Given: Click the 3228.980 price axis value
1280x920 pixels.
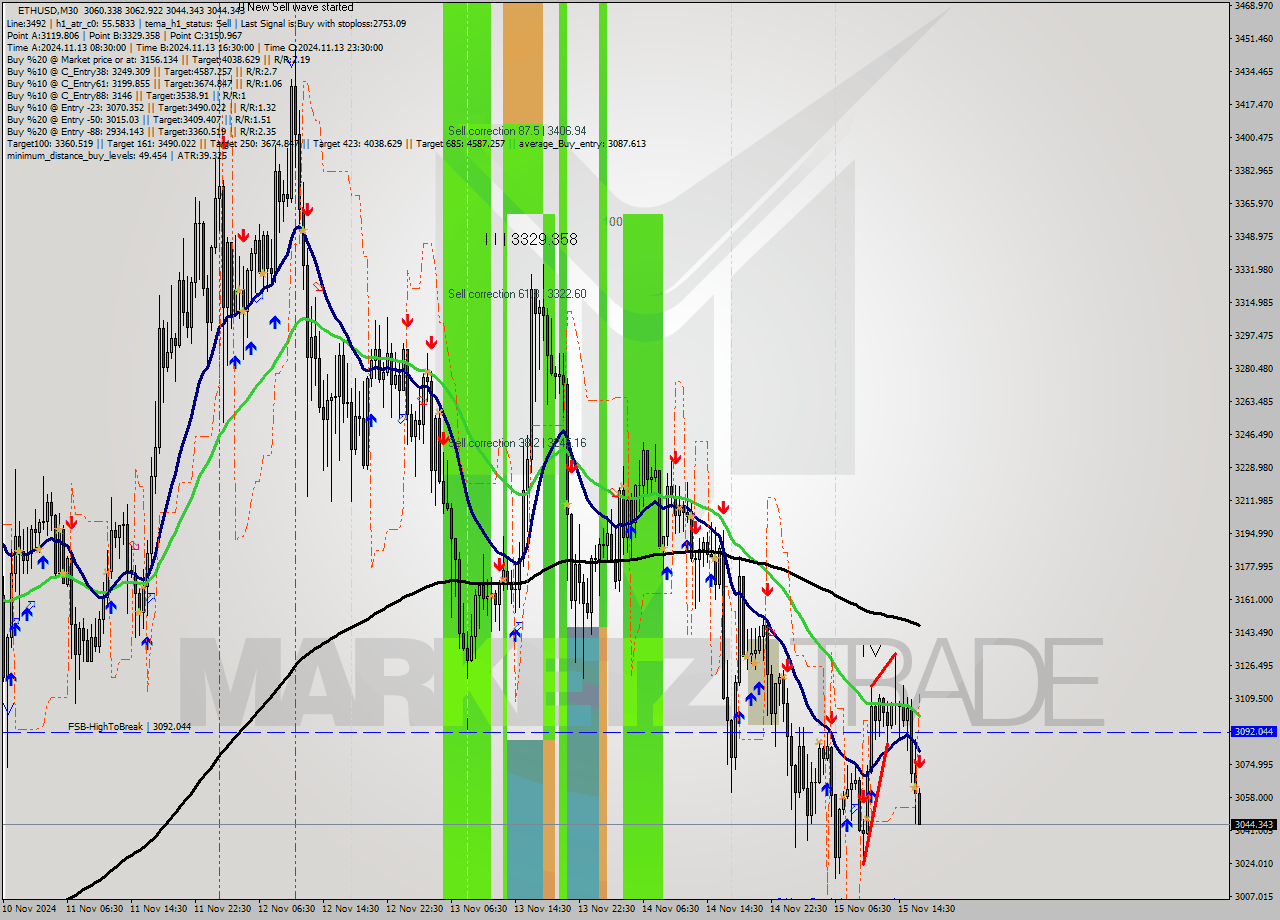Looking at the screenshot, I should [1254, 468].
